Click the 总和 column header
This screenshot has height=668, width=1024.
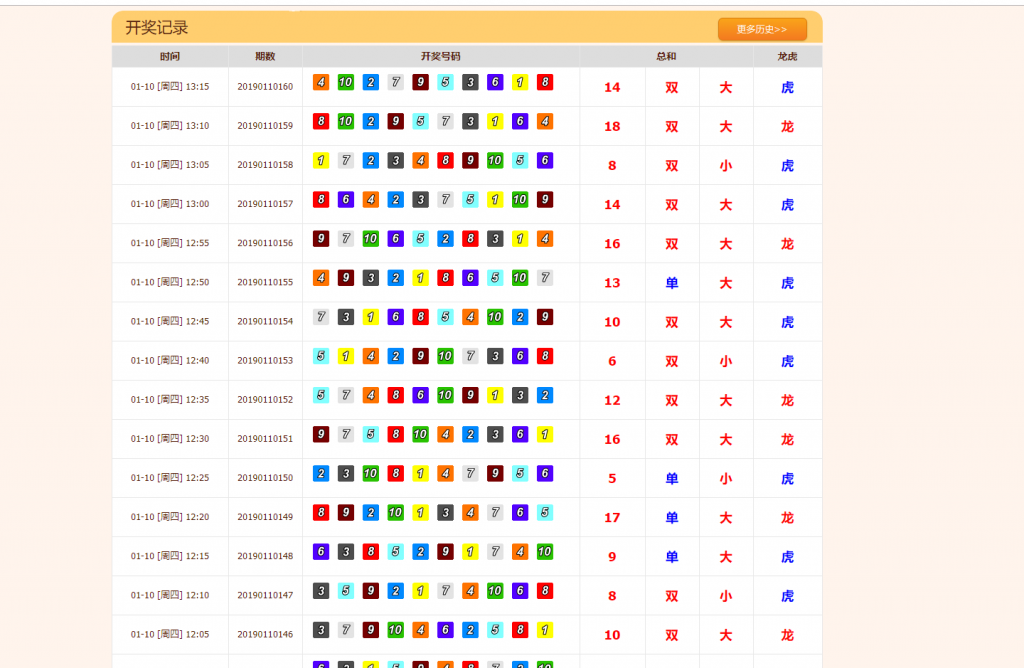pyautogui.click(x=666, y=57)
